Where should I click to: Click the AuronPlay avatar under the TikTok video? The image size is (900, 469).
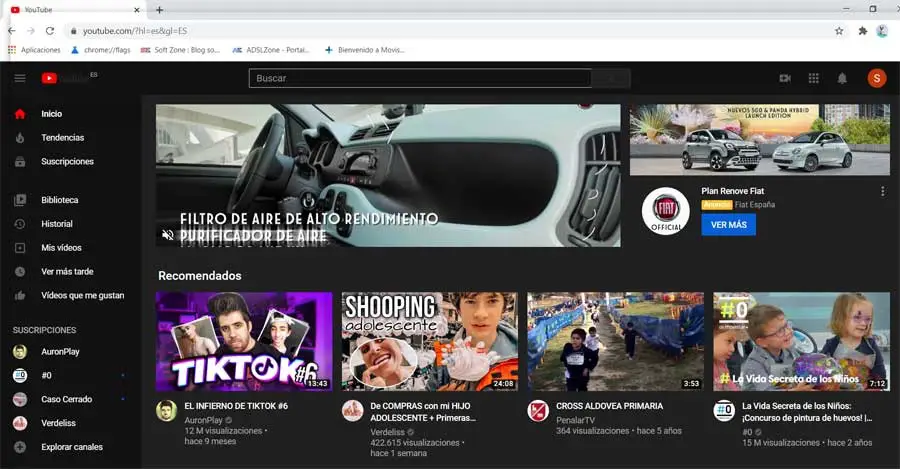pyautogui.click(x=166, y=410)
